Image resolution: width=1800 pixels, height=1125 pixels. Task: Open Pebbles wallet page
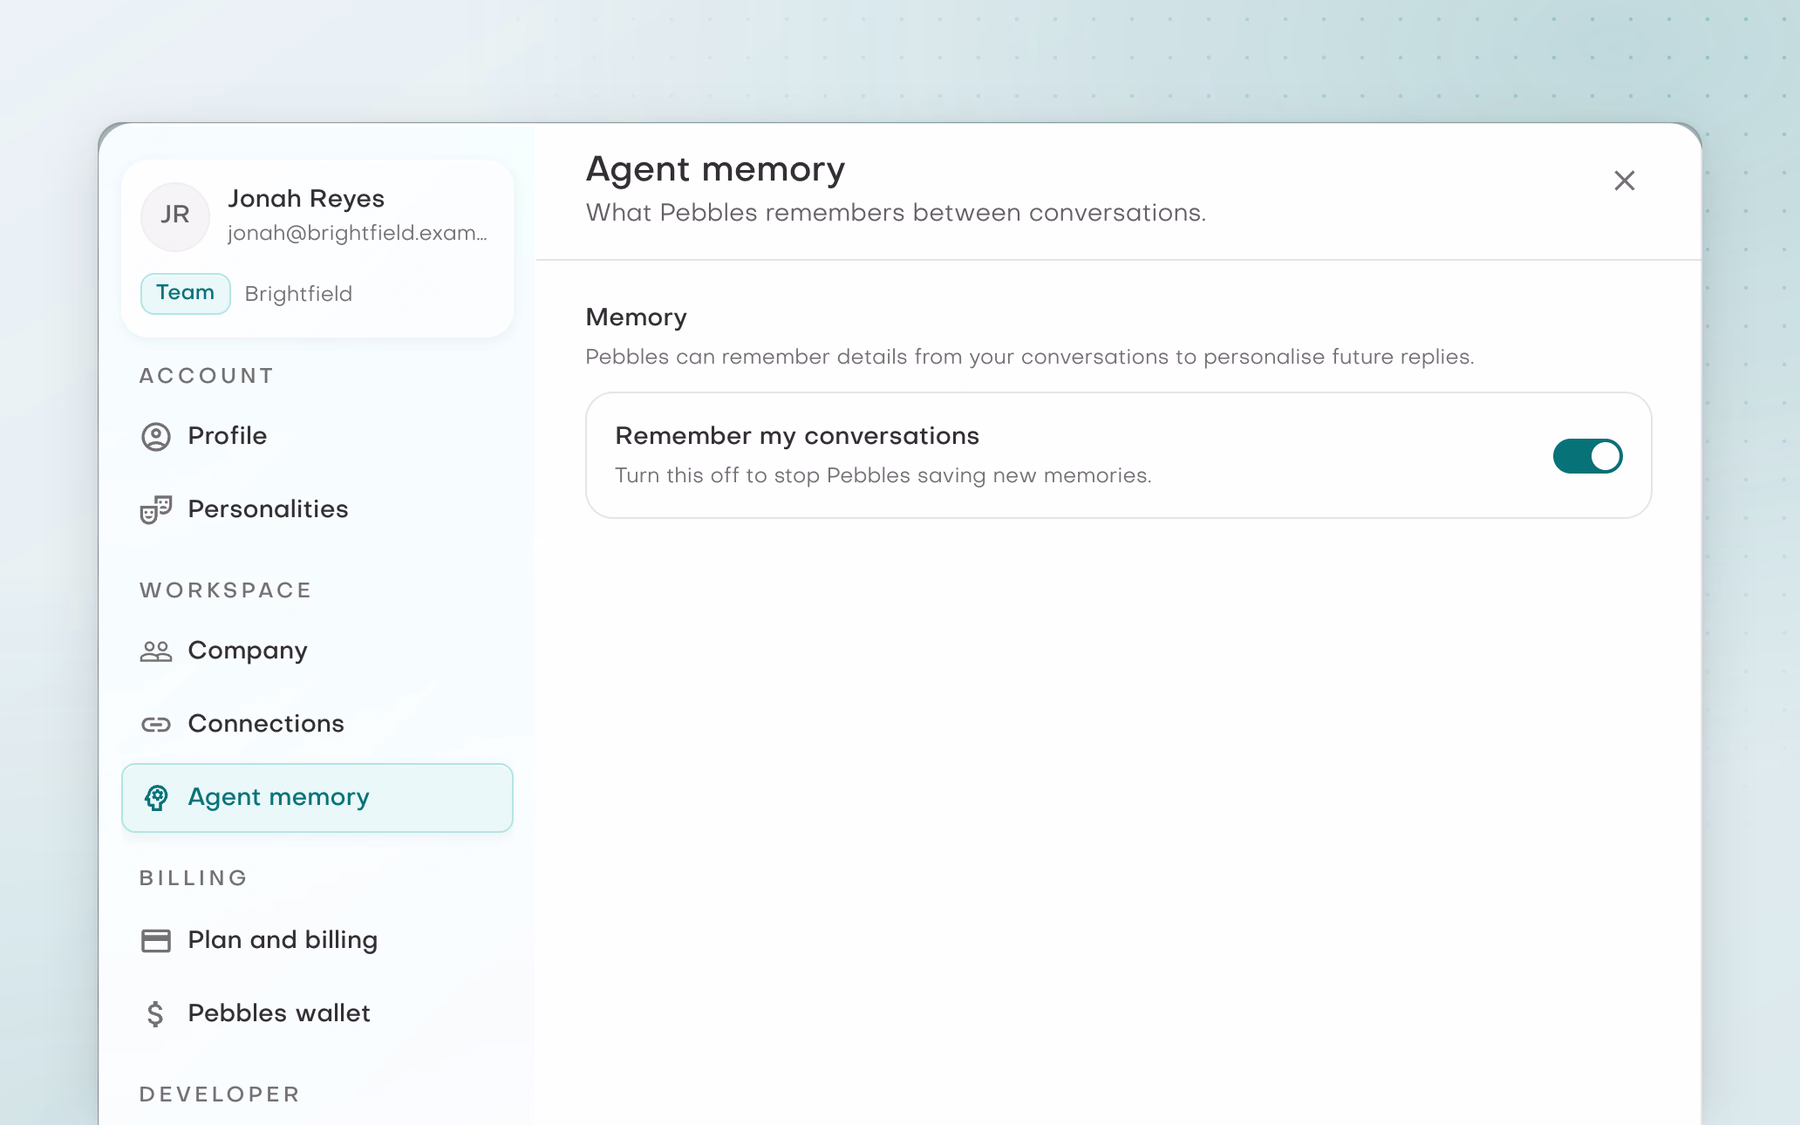[317, 1014]
